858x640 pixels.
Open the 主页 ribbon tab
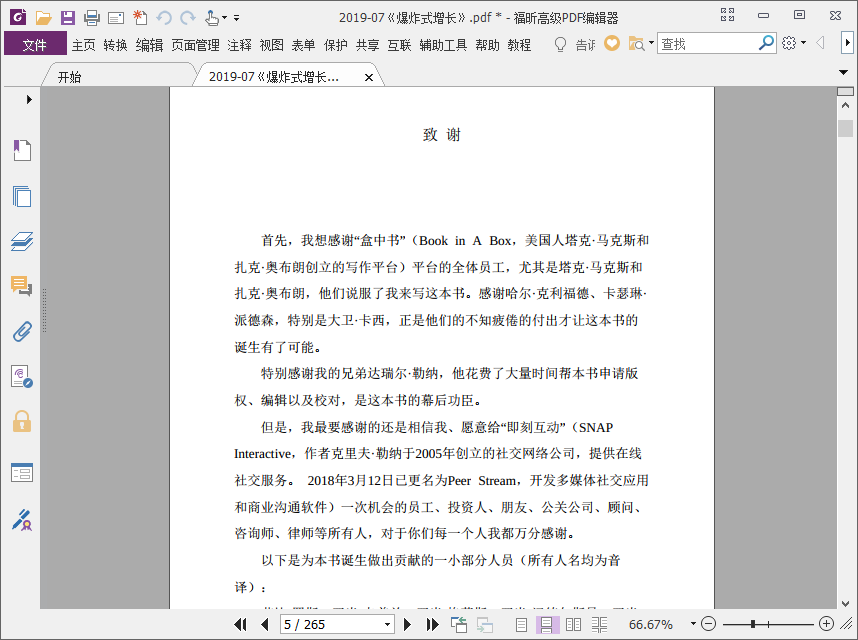click(84, 45)
